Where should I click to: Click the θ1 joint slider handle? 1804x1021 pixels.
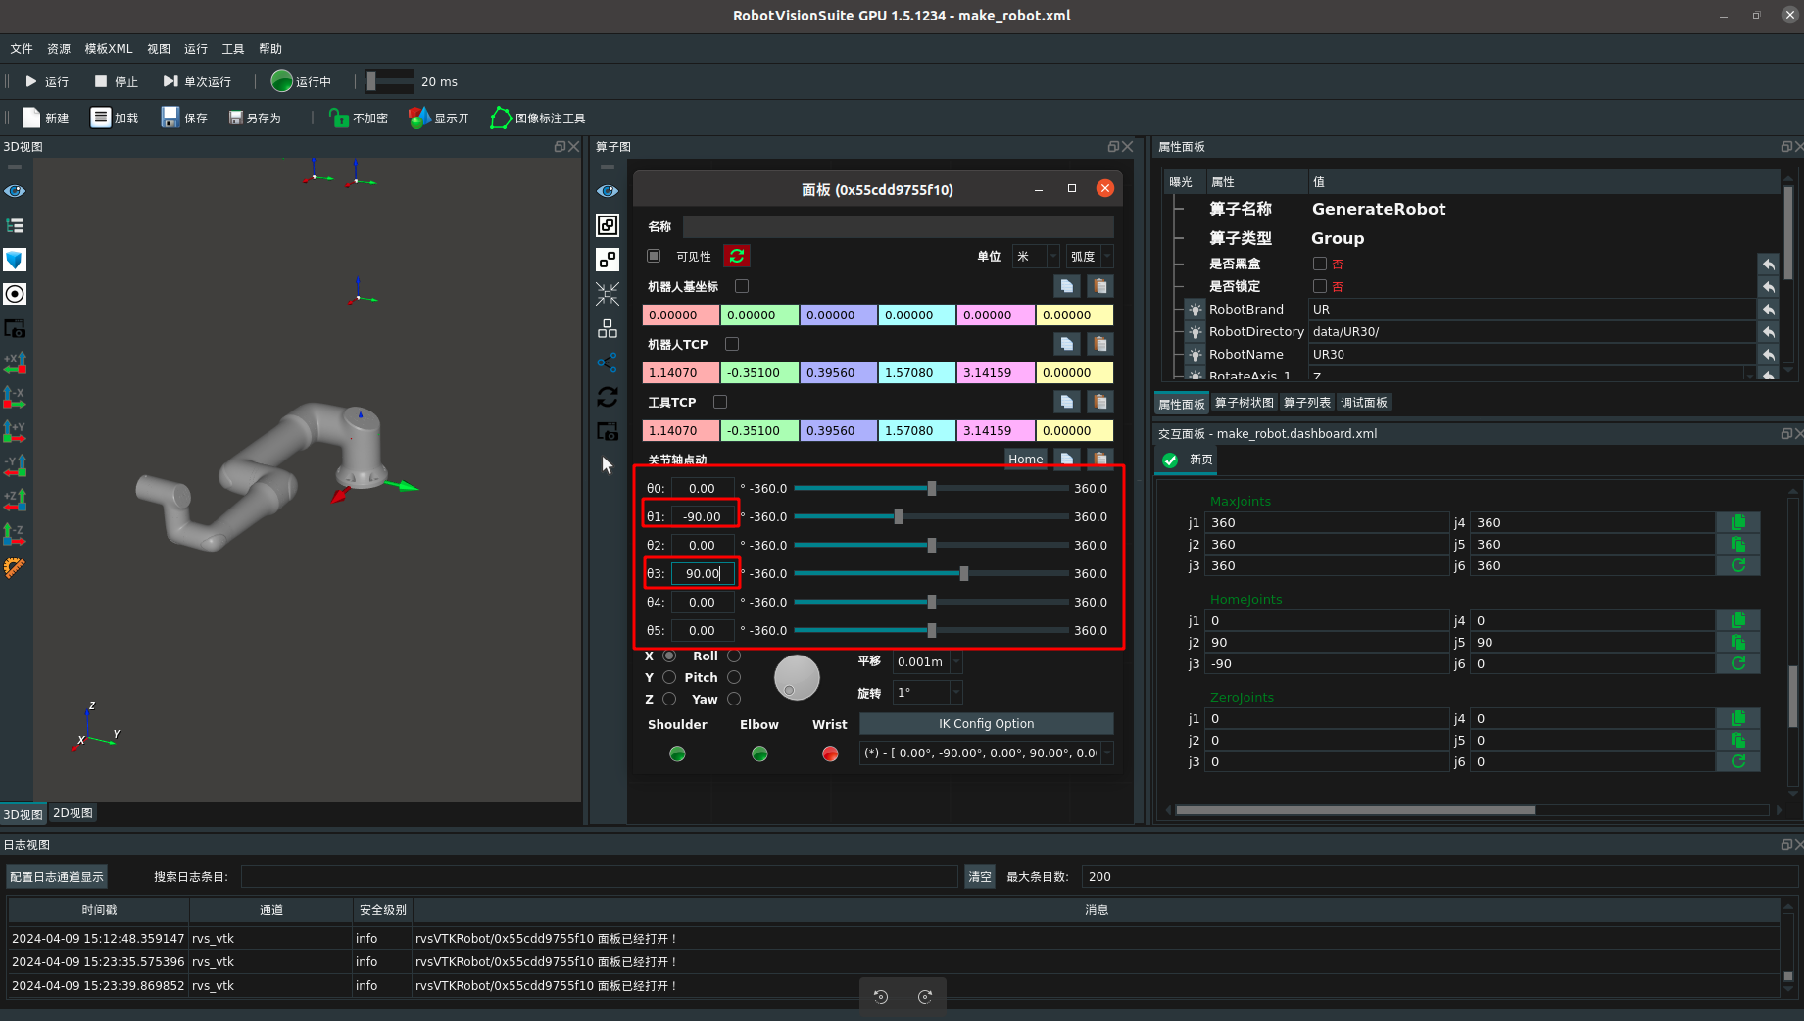point(899,517)
